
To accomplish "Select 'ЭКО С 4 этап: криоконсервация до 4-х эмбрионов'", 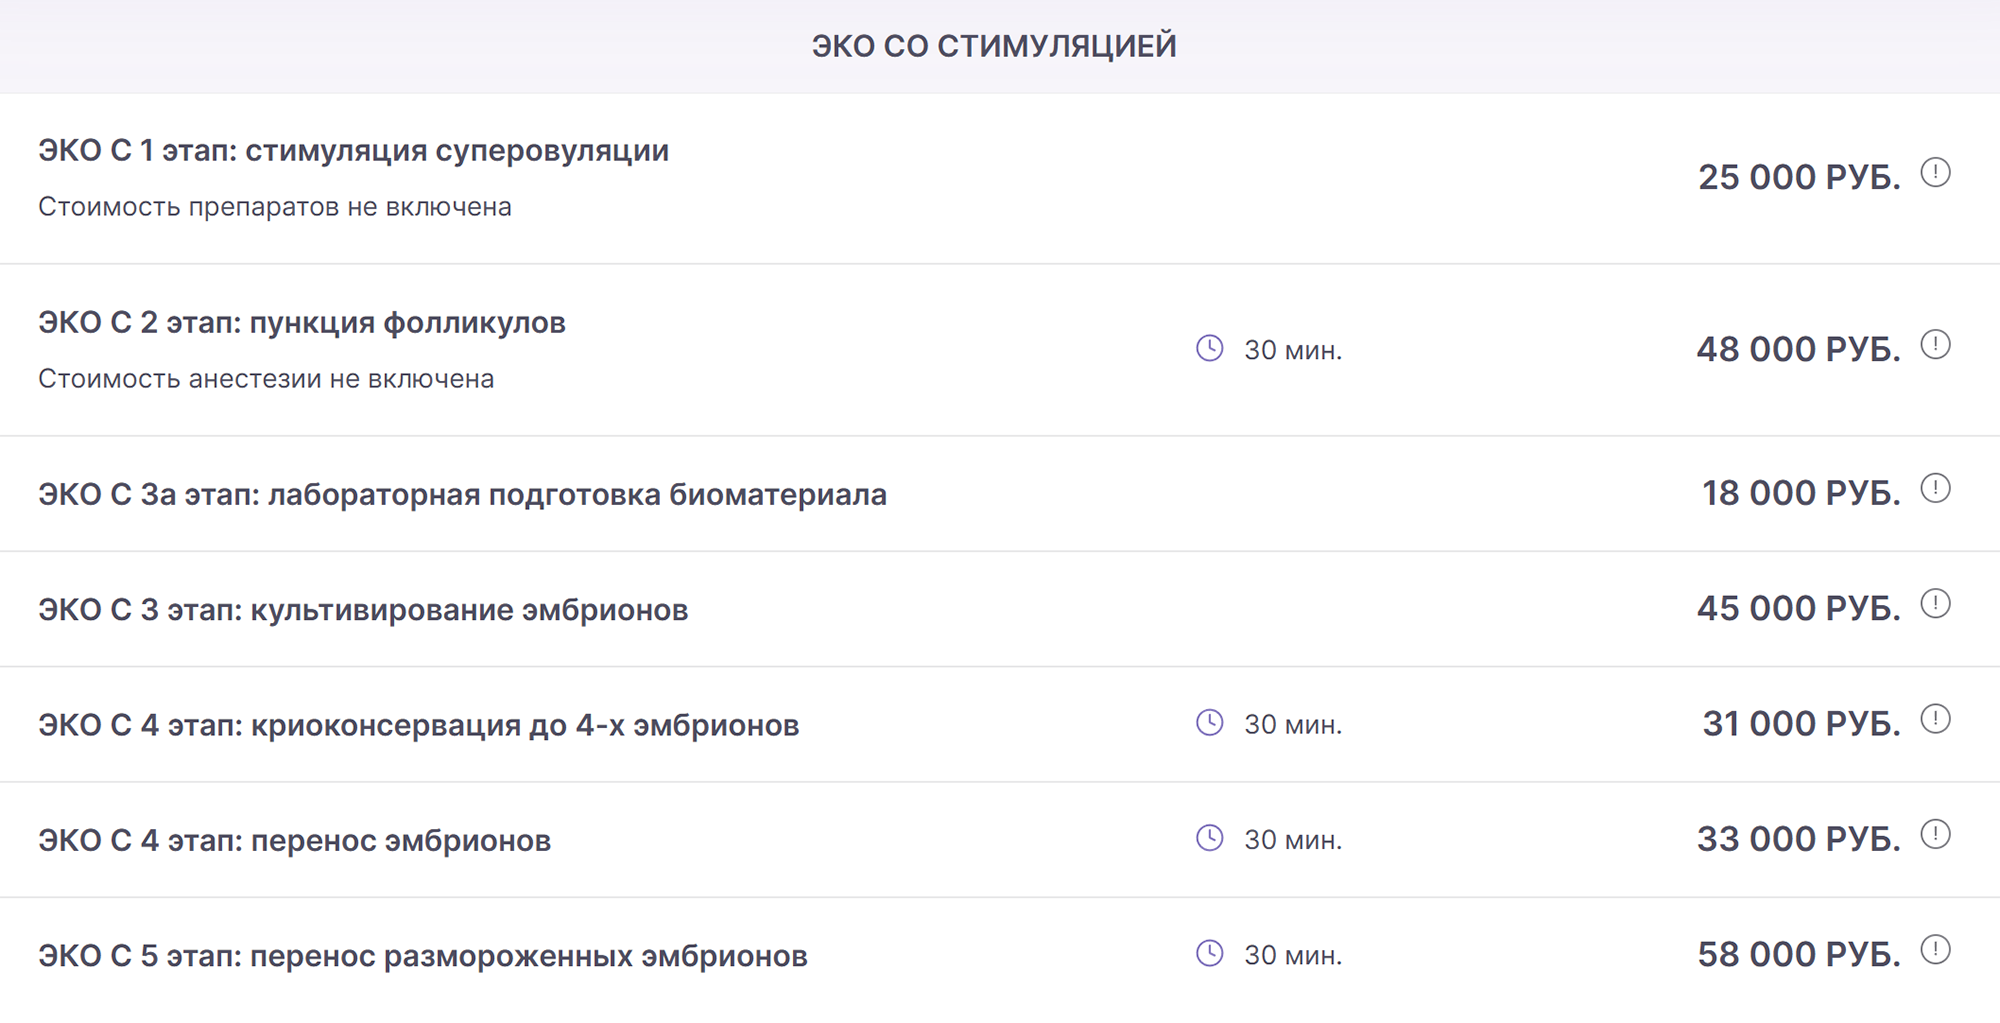I will pos(419,725).
